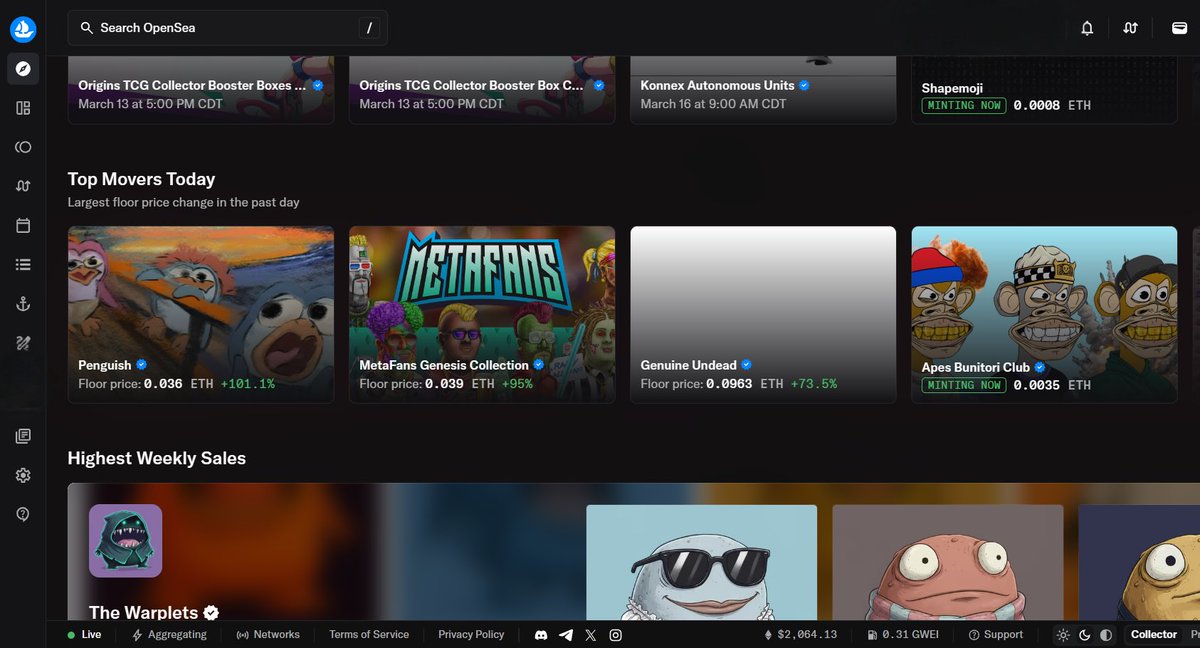Open the Rewards anchor icon in sidebar
This screenshot has height=648, width=1200.
click(23, 304)
